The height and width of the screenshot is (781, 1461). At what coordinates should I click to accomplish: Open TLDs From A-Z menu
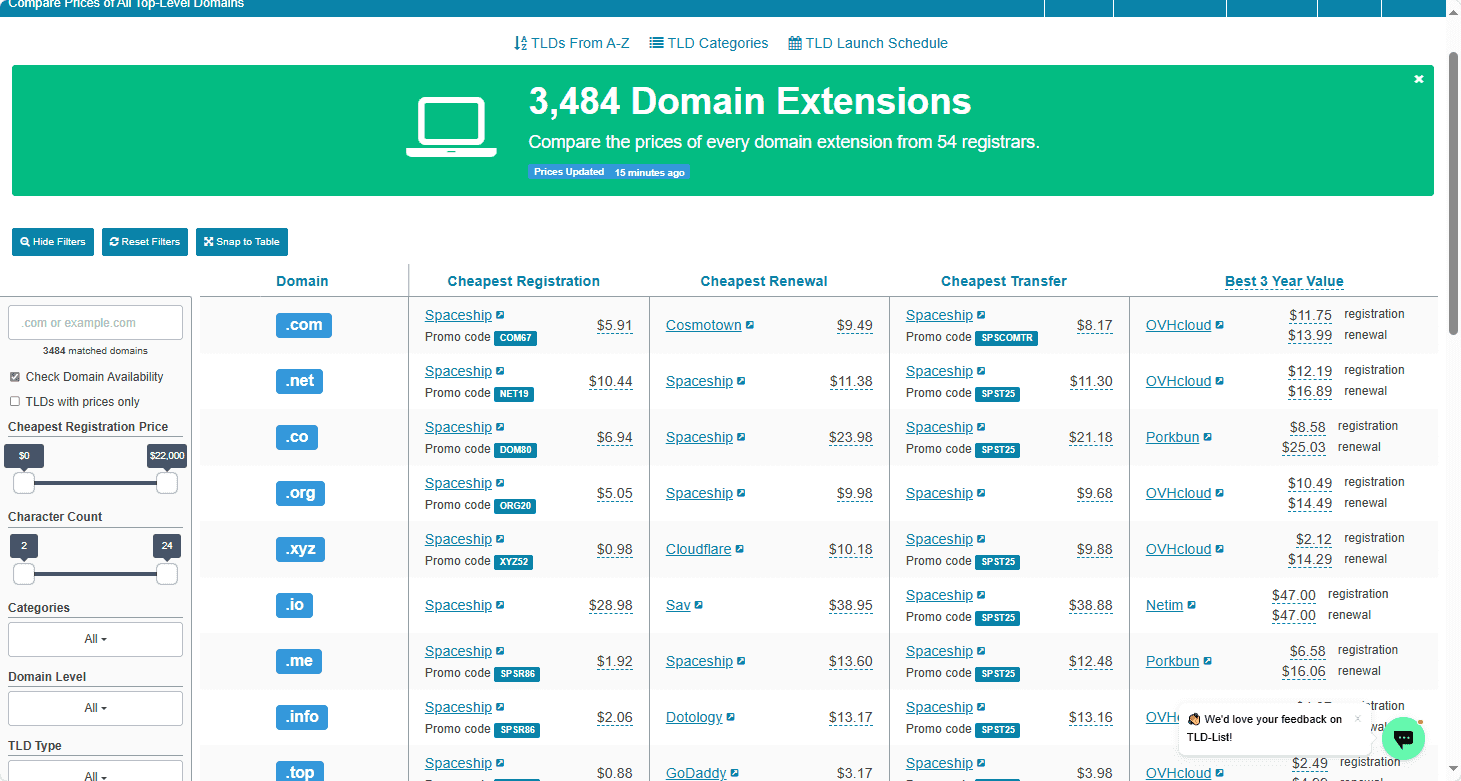572,43
